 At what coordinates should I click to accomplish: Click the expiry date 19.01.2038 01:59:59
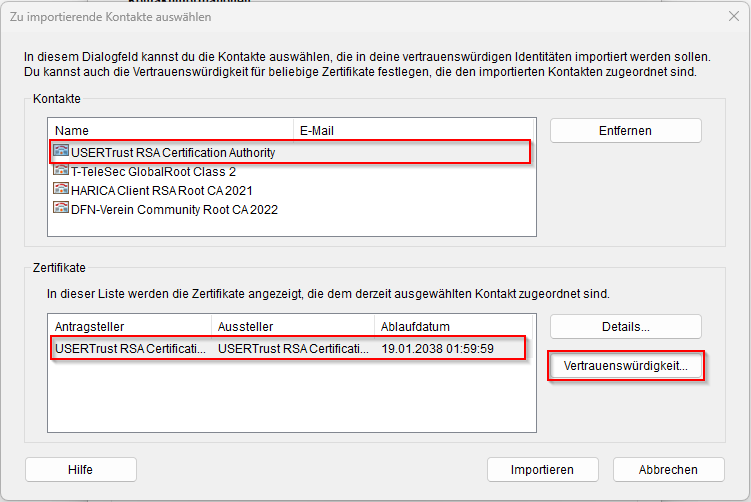[x=437, y=349]
